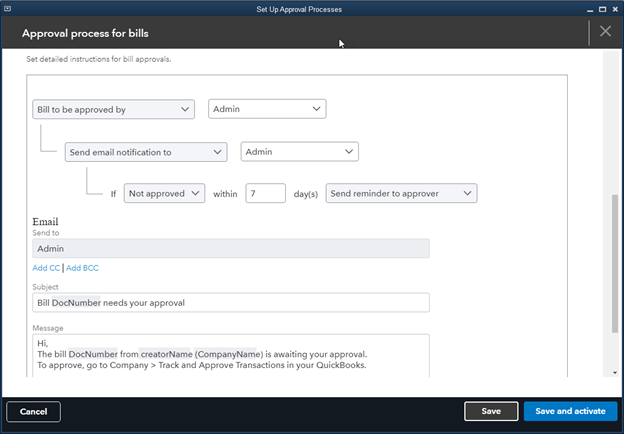This screenshot has height=434, width=624.
Task: Click the Send to Admin field
Action: click(x=230, y=248)
